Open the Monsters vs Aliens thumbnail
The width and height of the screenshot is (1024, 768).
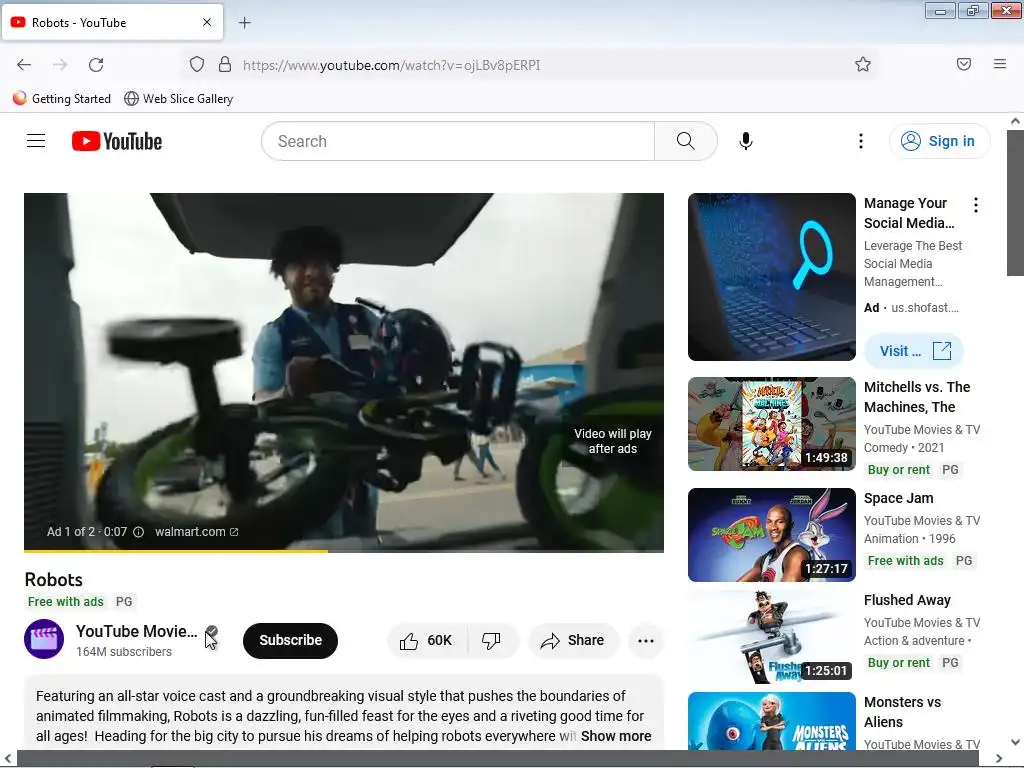click(771, 720)
